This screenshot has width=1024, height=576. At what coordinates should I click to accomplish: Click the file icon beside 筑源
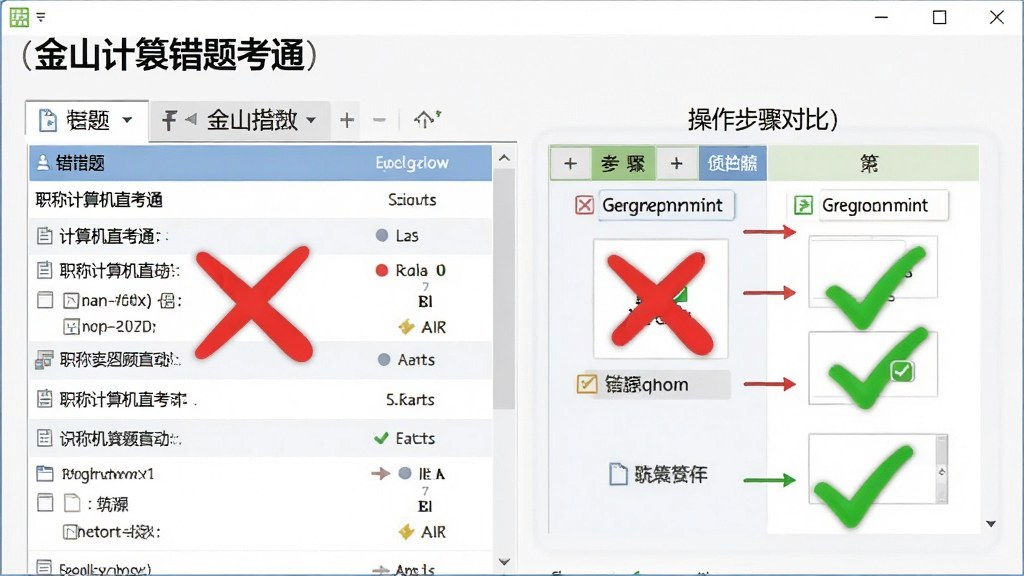pos(72,503)
